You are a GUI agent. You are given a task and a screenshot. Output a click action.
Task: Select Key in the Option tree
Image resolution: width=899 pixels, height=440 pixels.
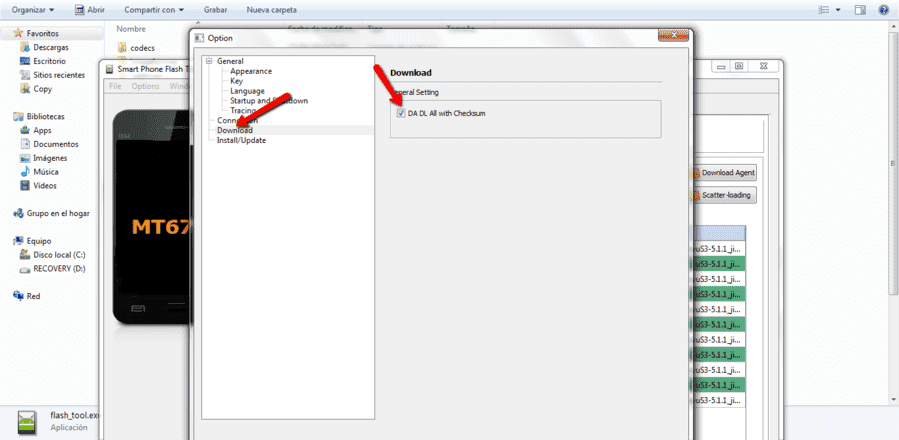click(x=236, y=81)
